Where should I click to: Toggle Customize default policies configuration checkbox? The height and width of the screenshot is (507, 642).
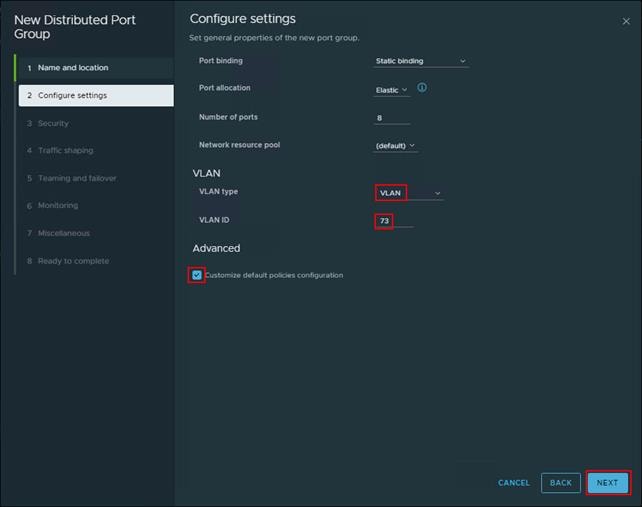tap(197, 275)
